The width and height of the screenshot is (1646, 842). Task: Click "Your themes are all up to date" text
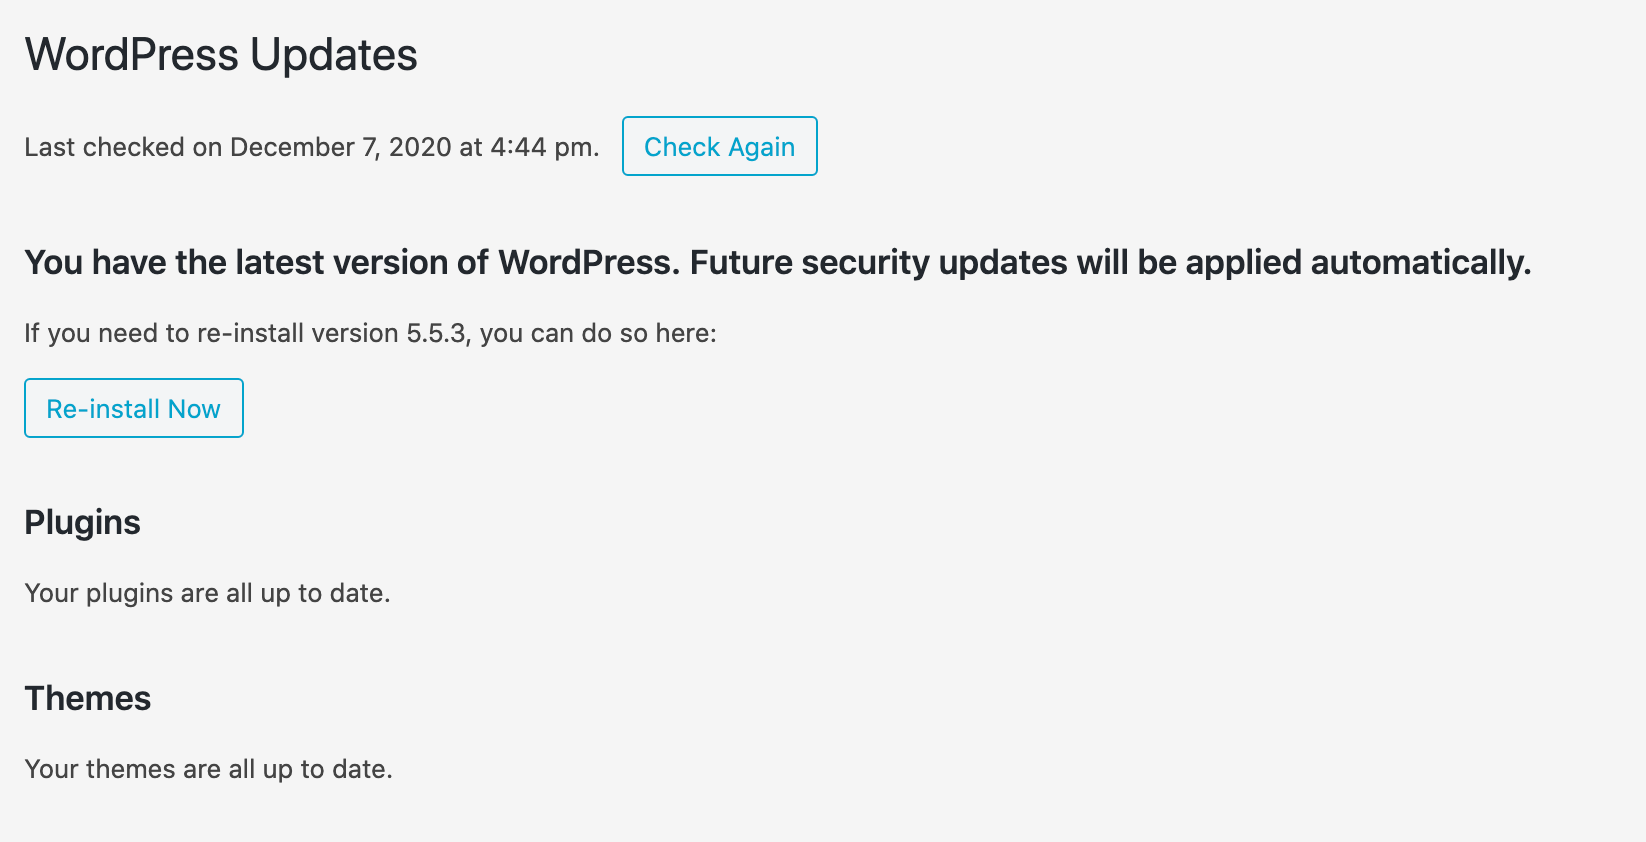(x=208, y=769)
